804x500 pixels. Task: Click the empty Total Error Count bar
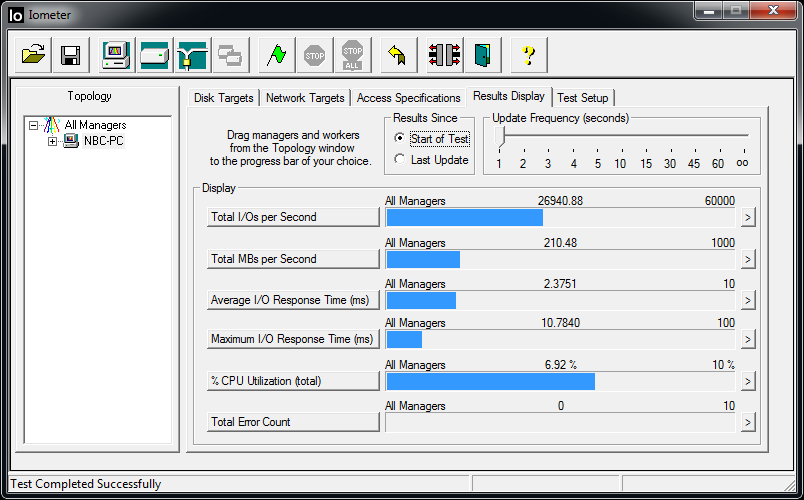click(560, 423)
